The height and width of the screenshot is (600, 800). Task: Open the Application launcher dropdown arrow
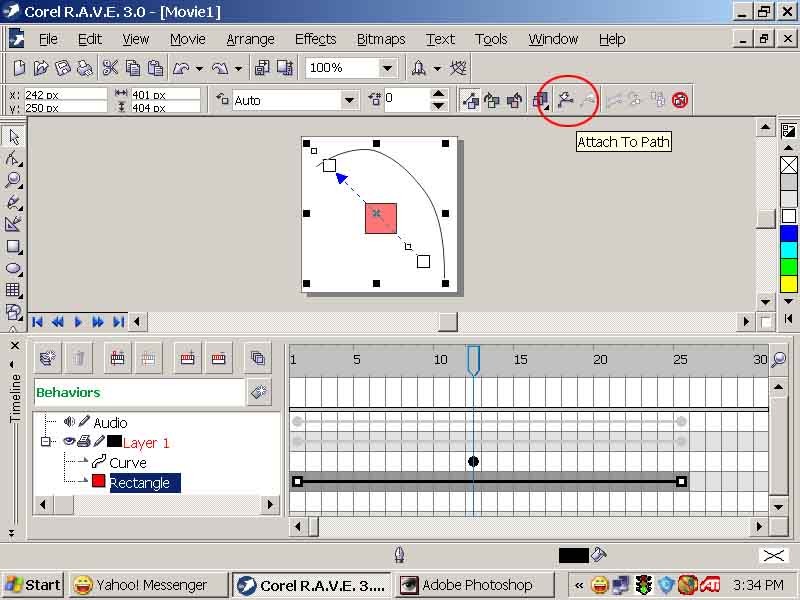pyautogui.click(x=437, y=68)
